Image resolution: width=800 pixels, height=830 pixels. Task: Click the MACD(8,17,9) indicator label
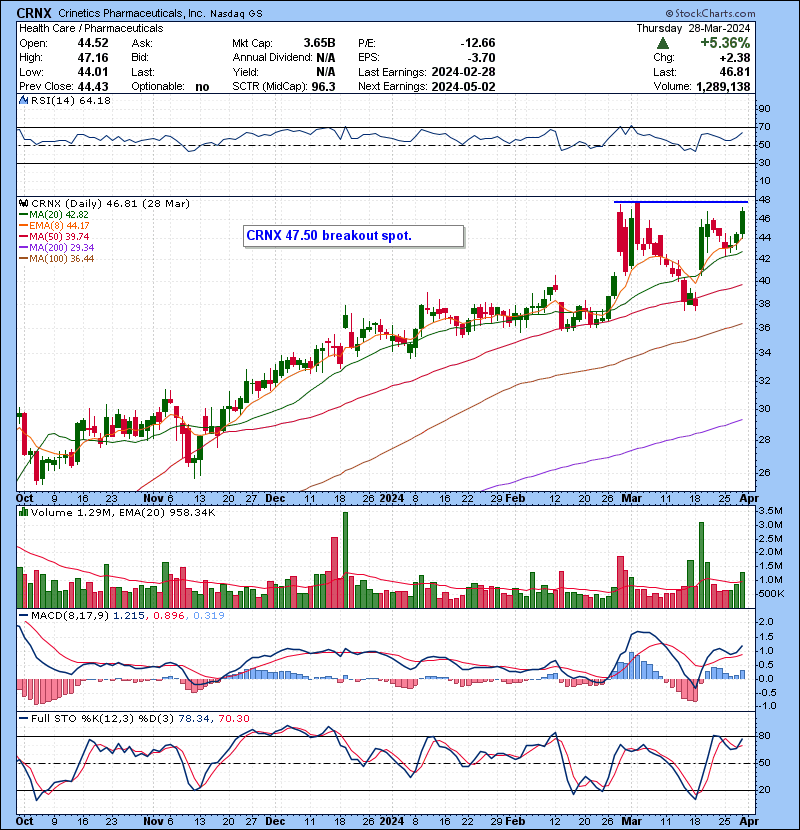[x=70, y=616]
